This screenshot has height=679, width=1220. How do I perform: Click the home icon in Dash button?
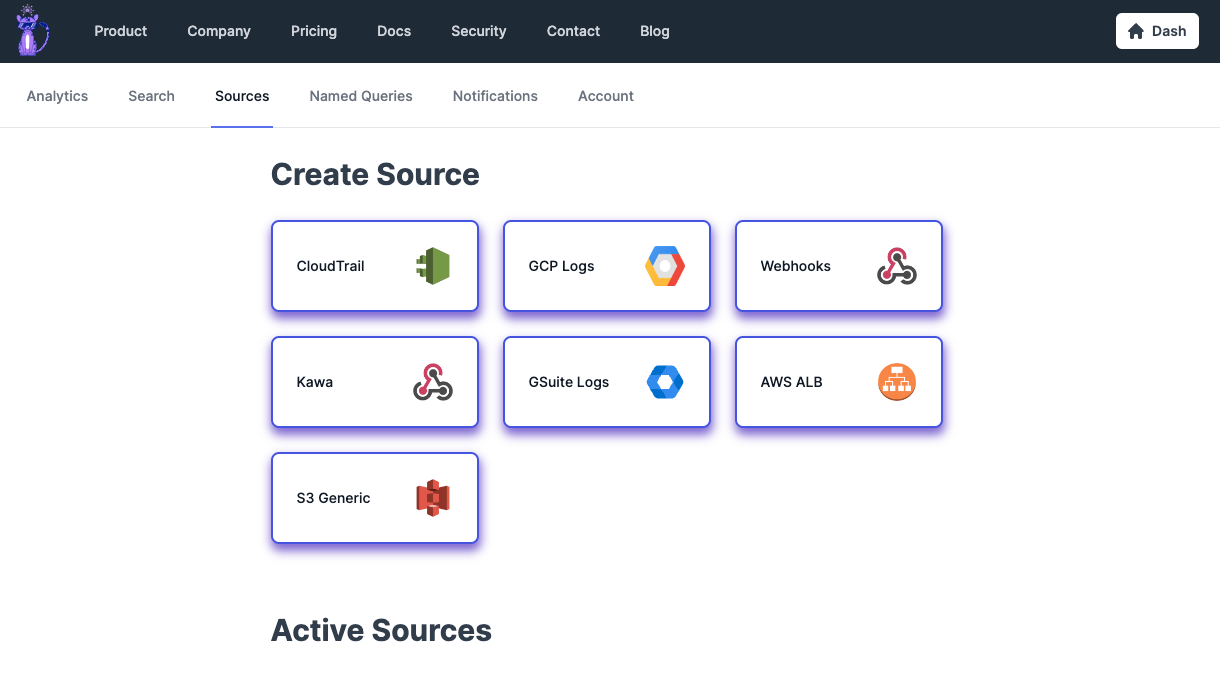[1136, 31]
